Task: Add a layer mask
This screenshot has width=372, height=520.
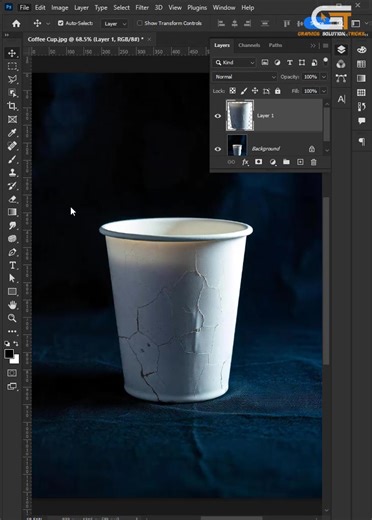Action: pyautogui.click(x=258, y=162)
